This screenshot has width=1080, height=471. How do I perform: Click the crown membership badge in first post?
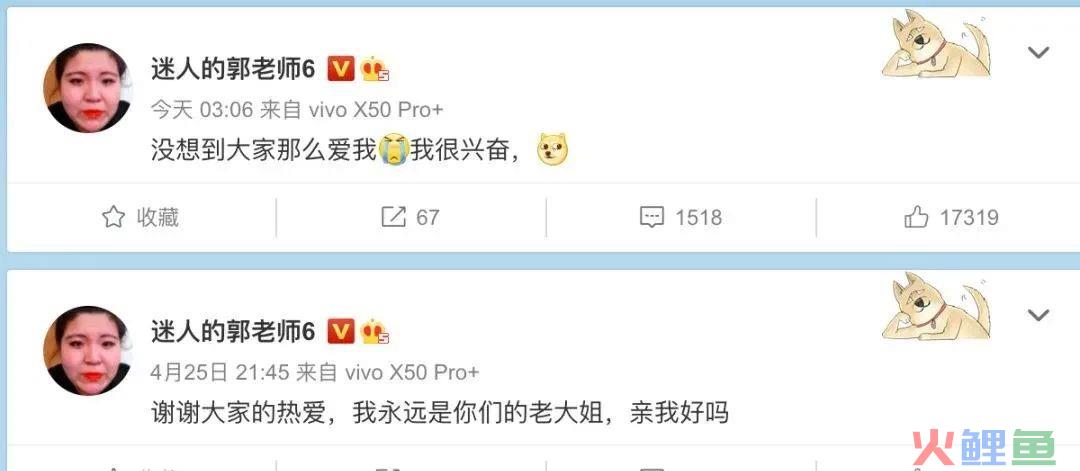pos(374,69)
